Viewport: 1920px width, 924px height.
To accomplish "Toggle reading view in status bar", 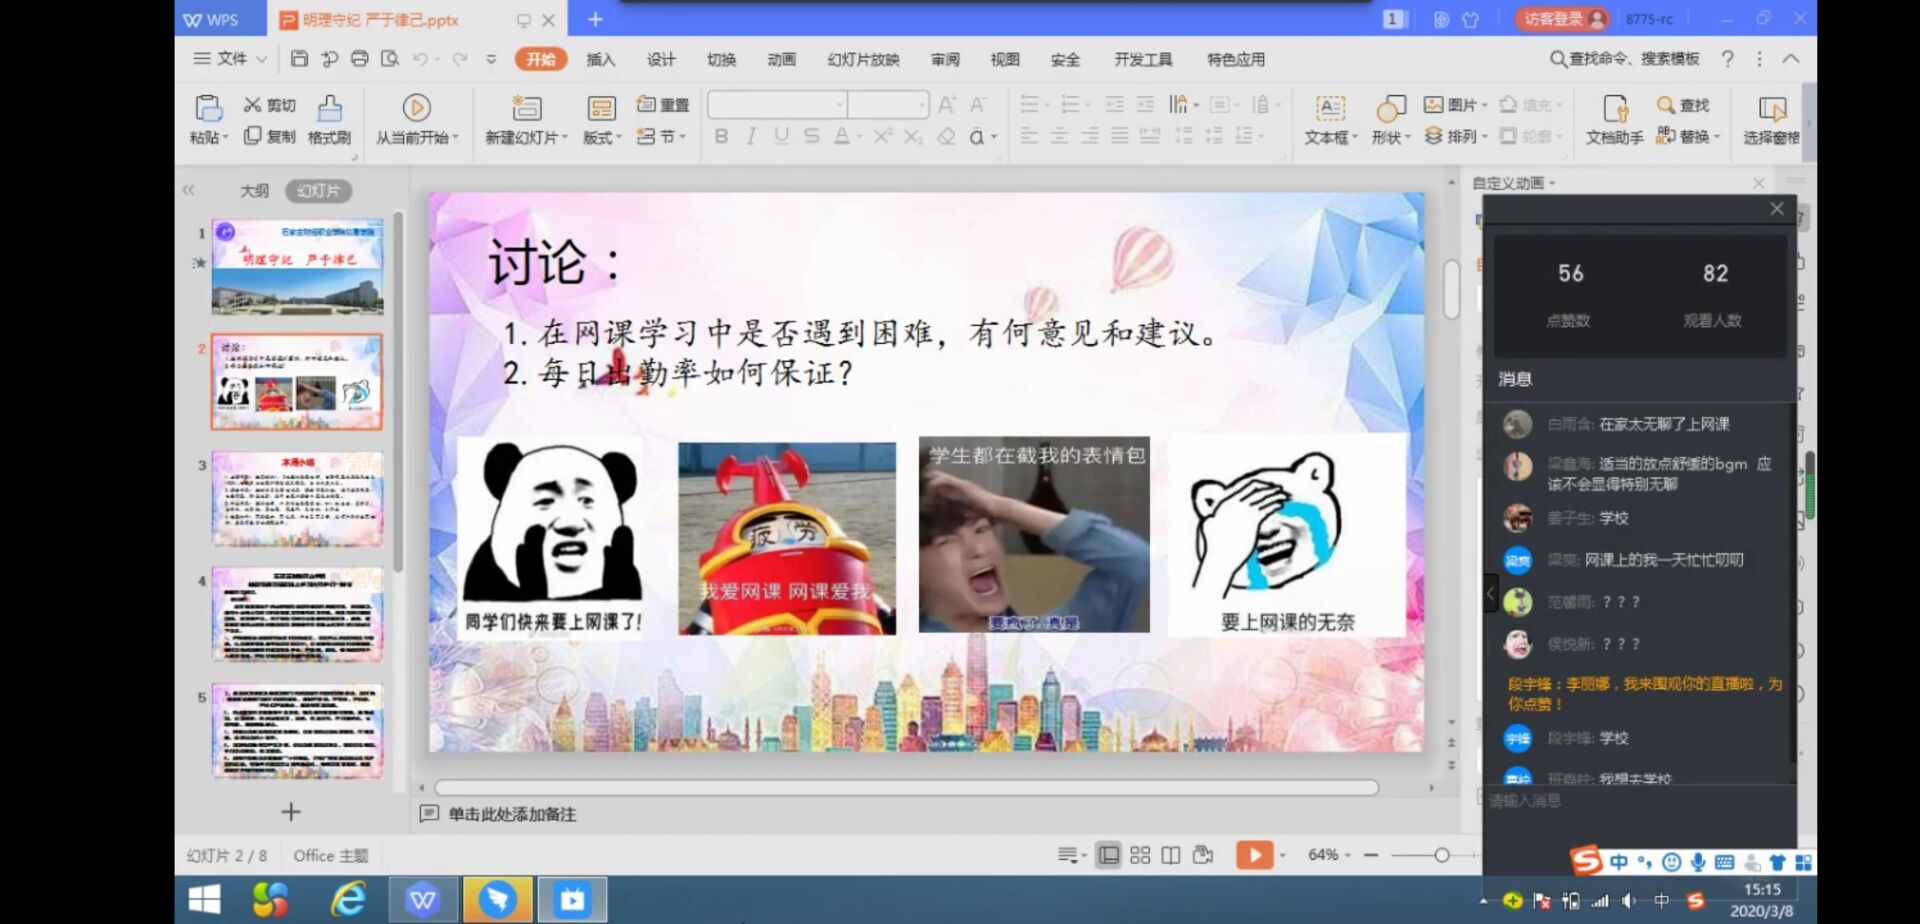I will point(1171,855).
